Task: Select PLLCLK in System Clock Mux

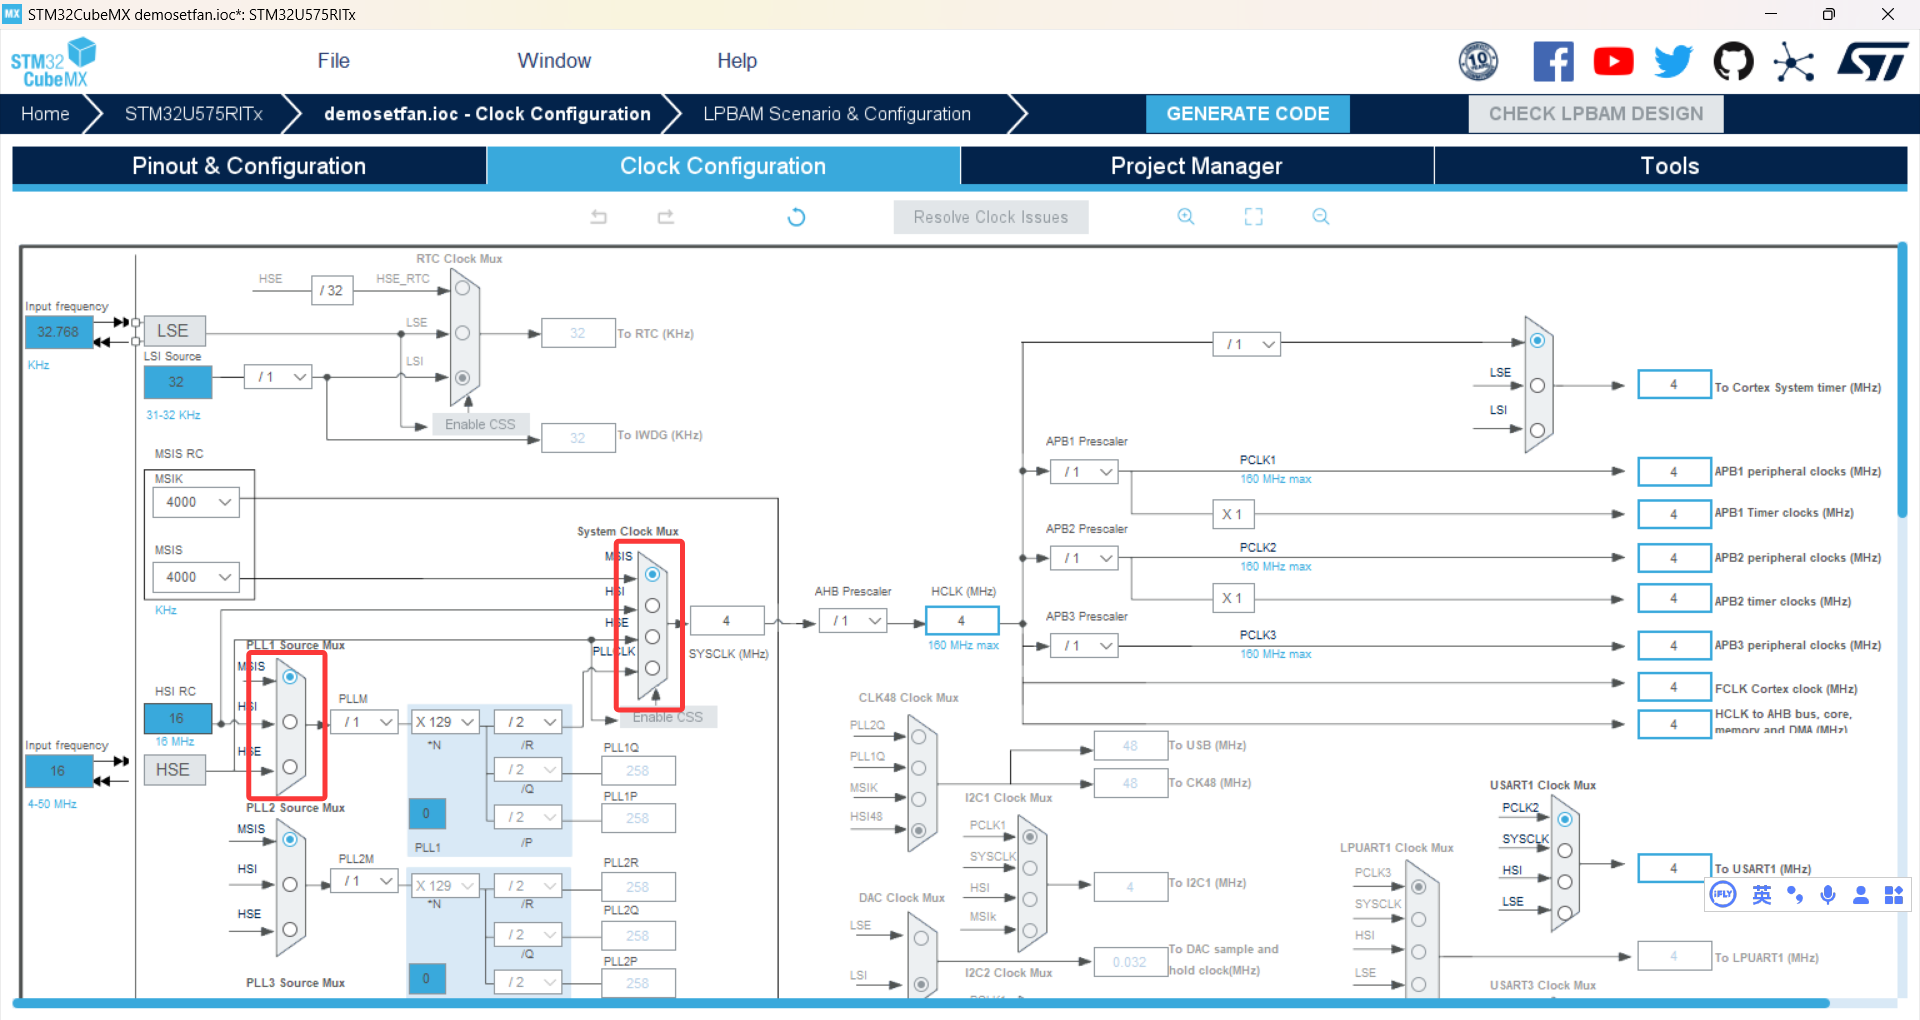Action: pyautogui.click(x=653, y=668)
